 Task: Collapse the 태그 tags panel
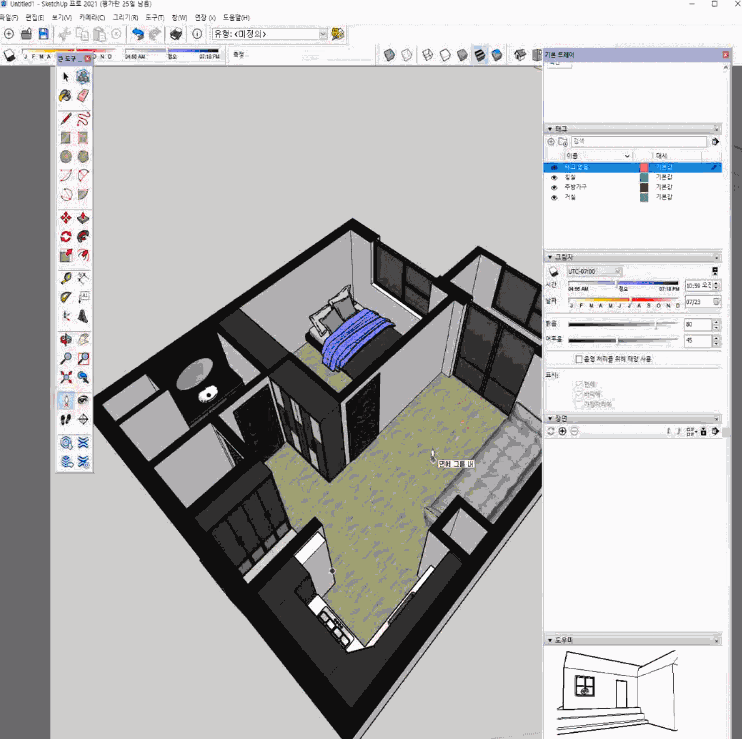click(550, 129)
